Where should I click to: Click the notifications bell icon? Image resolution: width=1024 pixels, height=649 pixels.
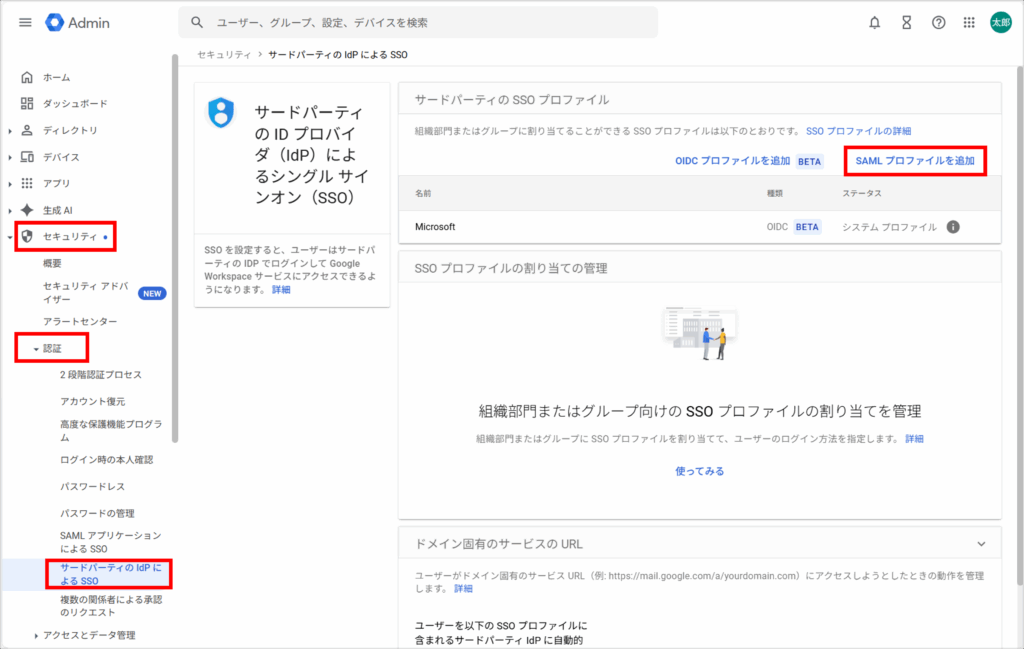click(875, 22)
